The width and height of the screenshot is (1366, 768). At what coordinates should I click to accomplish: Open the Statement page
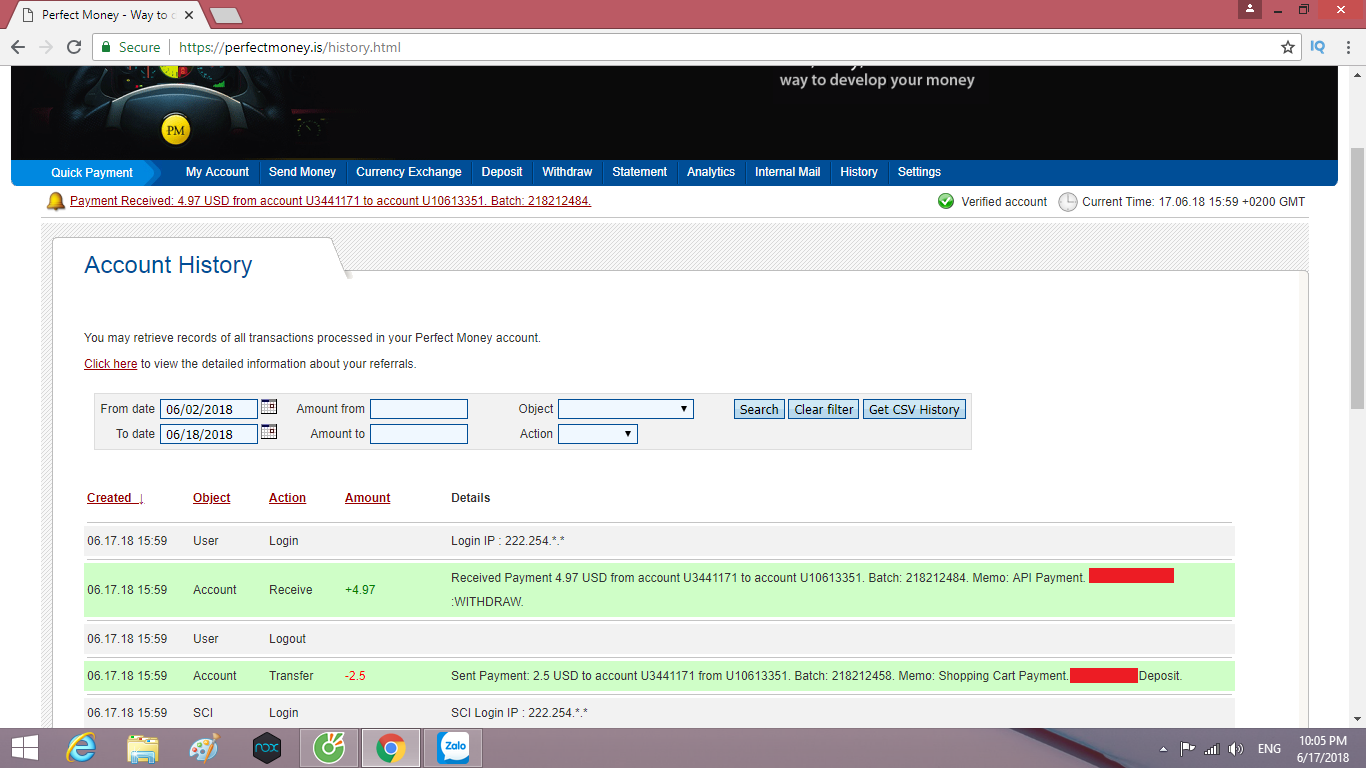pos(640,172)
